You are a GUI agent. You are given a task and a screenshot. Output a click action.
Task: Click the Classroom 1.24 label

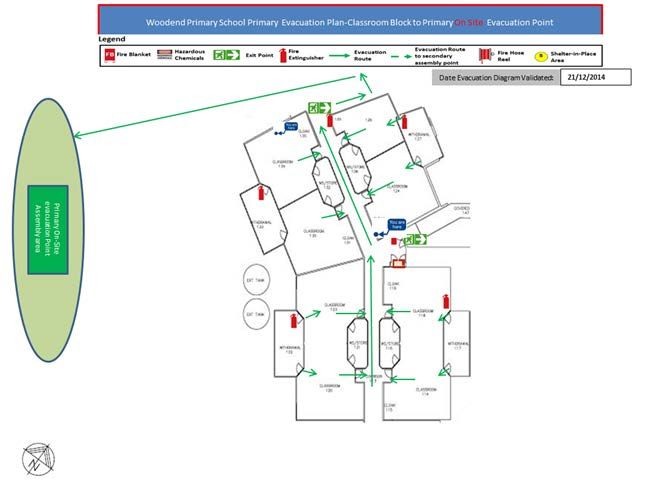coord(397,189)
